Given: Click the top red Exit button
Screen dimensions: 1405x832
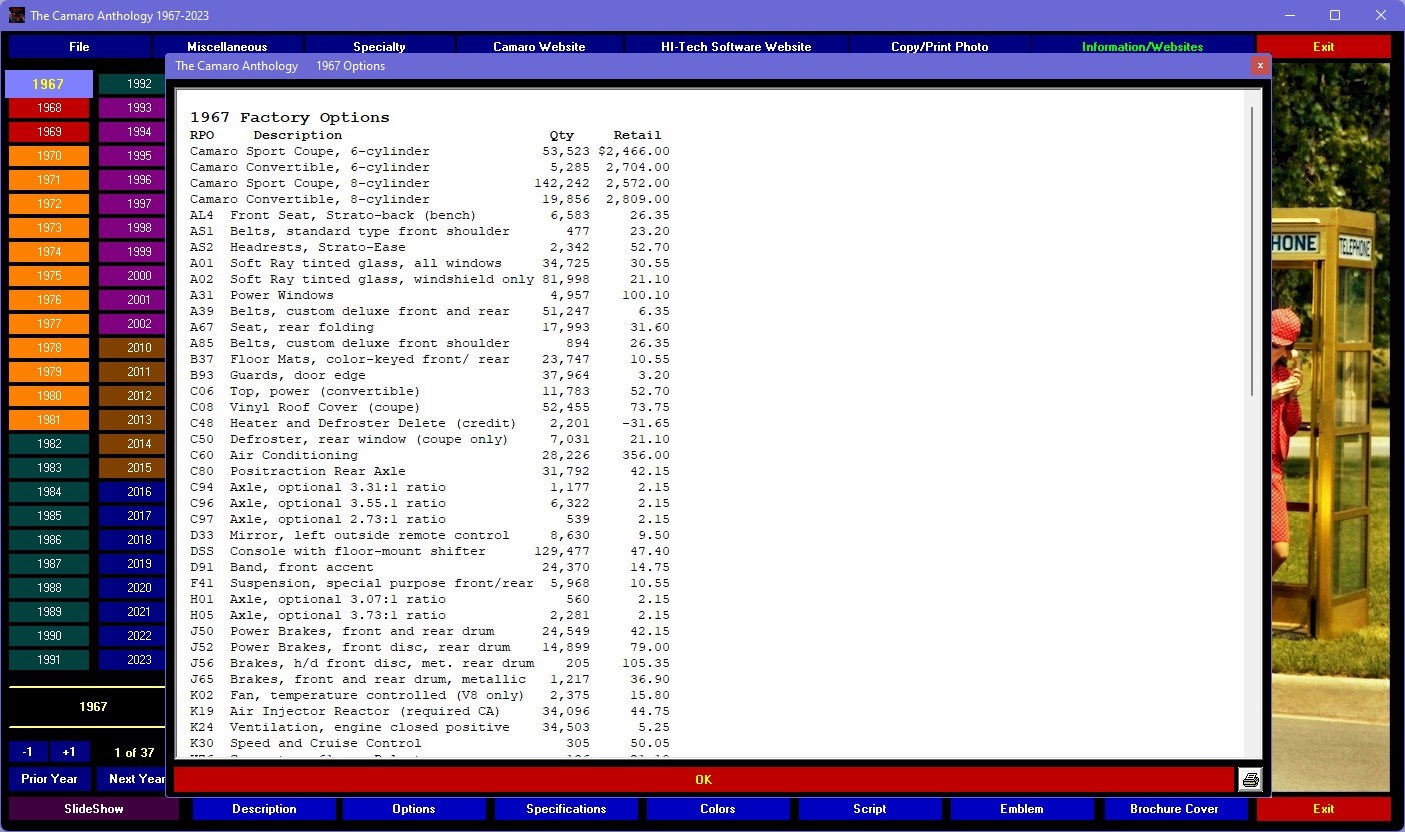Looking at the screenshot, I should click(1323, 47).
